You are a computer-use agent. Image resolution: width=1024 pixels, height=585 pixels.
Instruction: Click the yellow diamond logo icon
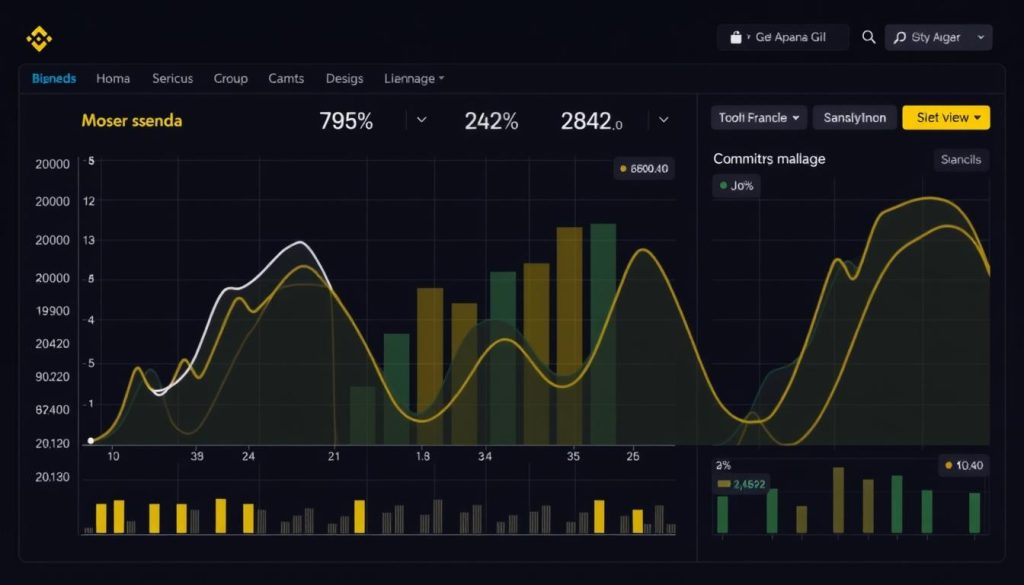point(39,39)
